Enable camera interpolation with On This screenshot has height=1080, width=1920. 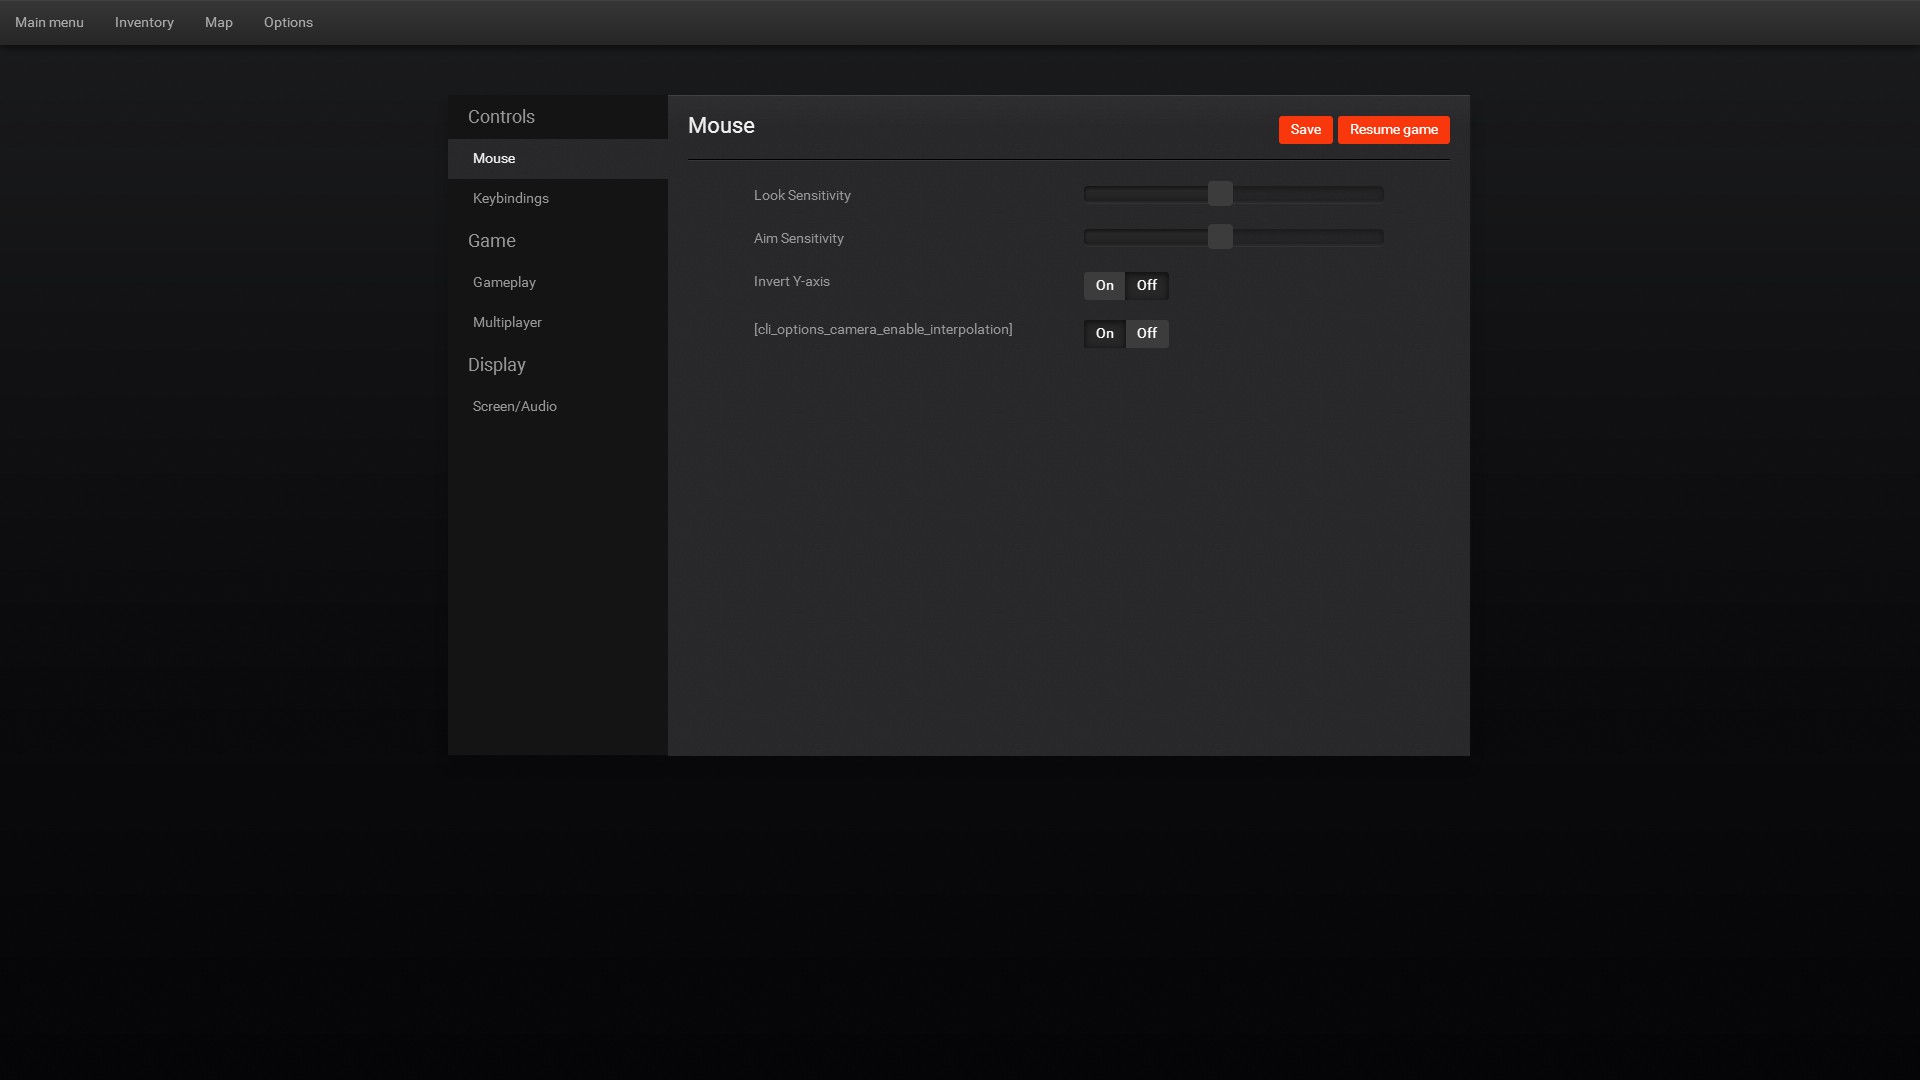[x=1104, y=334]
